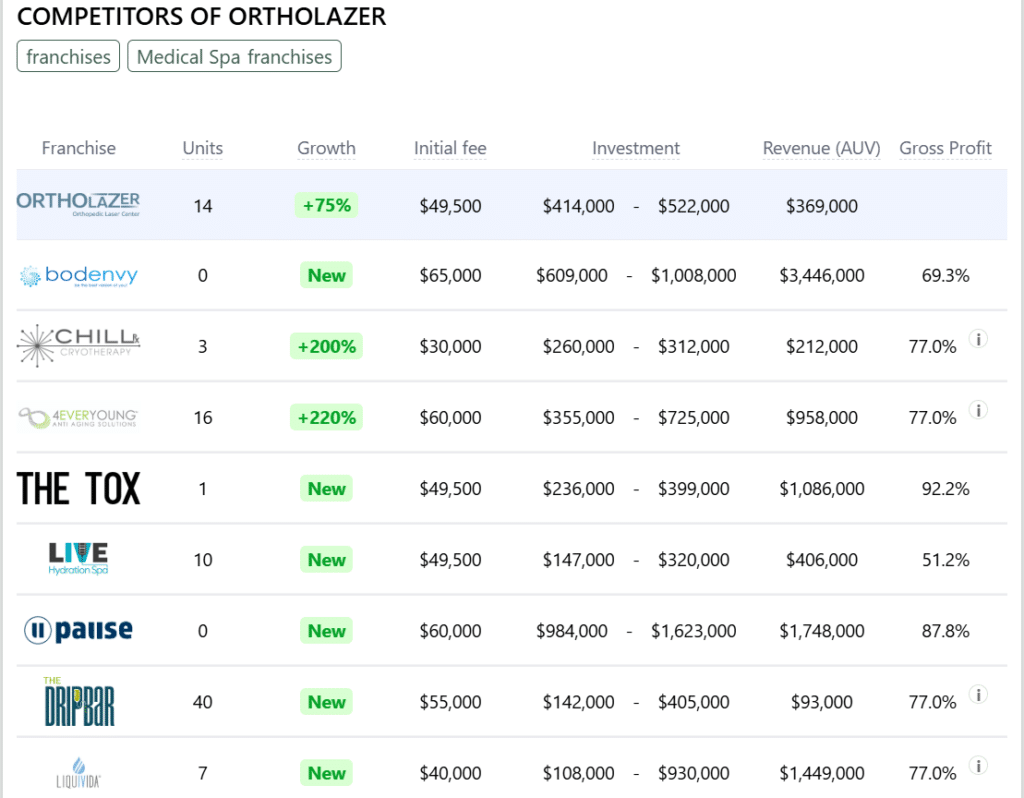Click the $609,000 investment lower value
Screen dimensions: 1024x798
click(x=571, y=276)
